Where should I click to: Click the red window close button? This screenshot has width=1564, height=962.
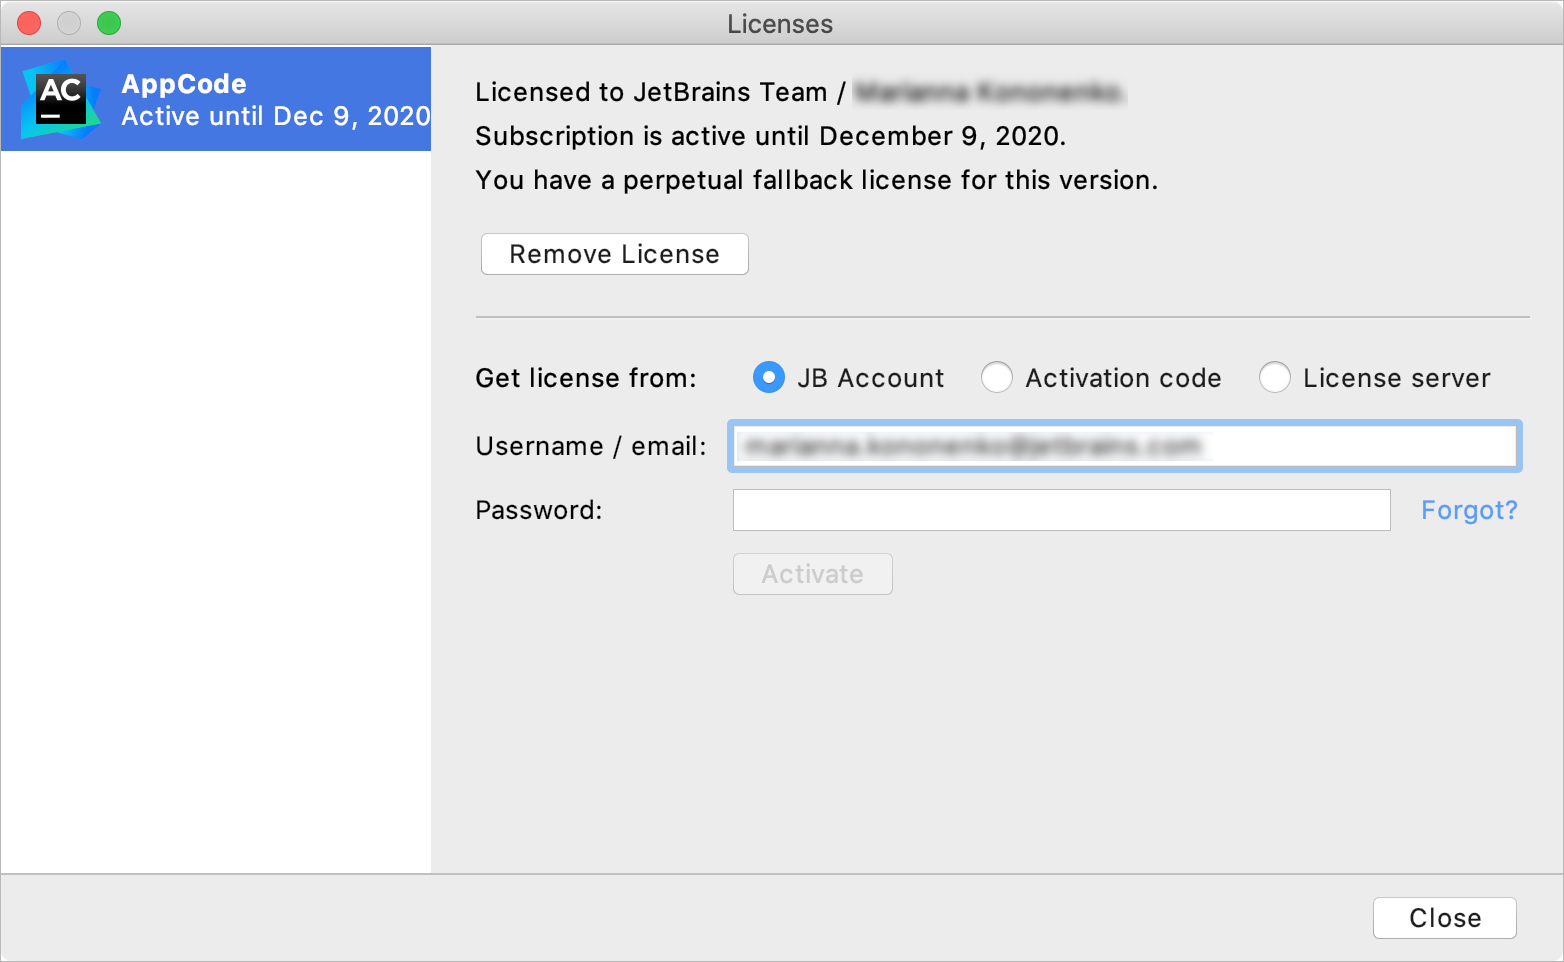coord(30,23)
